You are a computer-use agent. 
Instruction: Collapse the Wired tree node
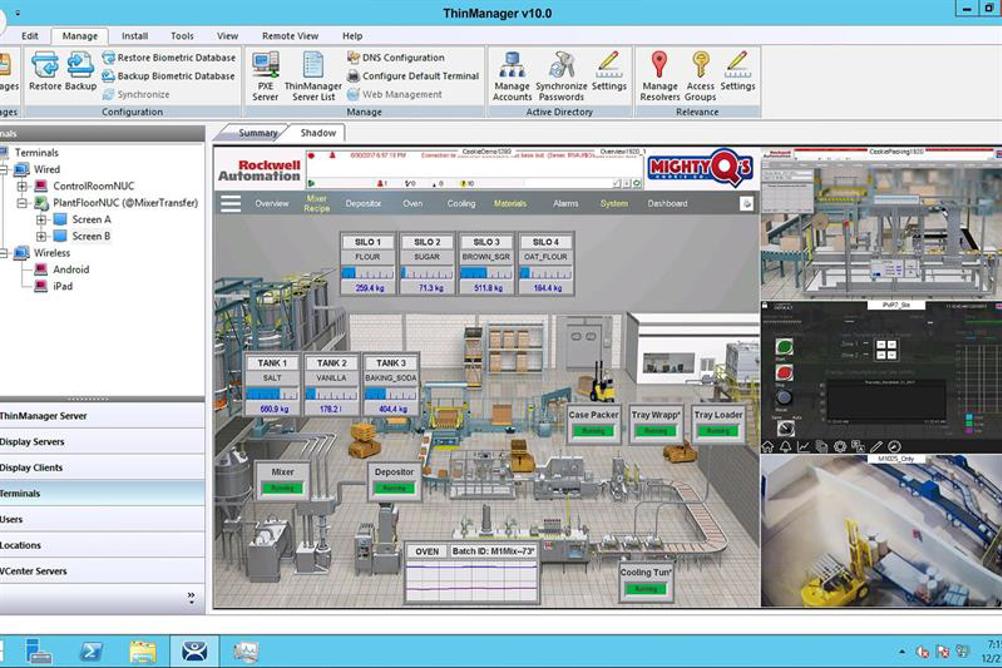pyautogui.click(x=3, y=169)
